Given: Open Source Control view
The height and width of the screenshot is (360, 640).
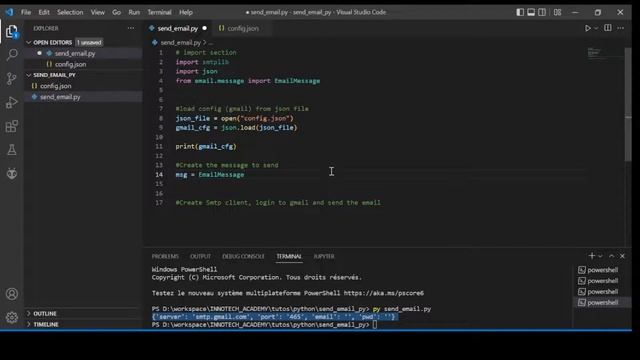Looking at the screenshot, I should tap(12, 78).
